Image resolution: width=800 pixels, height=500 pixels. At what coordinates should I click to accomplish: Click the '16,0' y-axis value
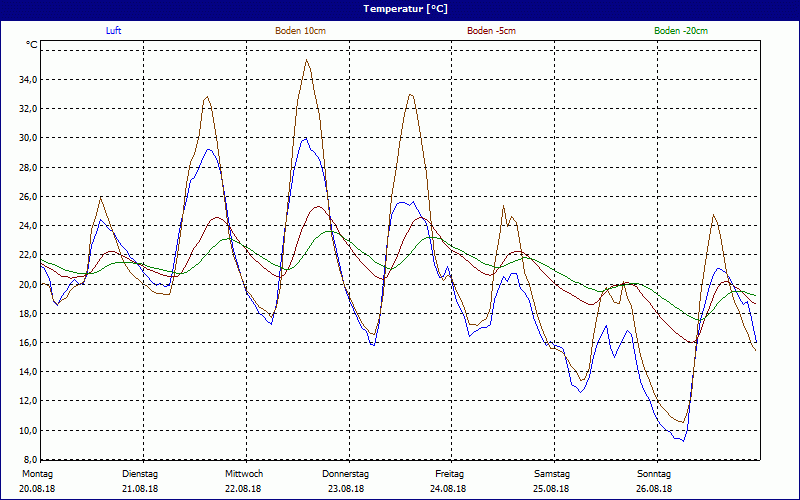27,342
